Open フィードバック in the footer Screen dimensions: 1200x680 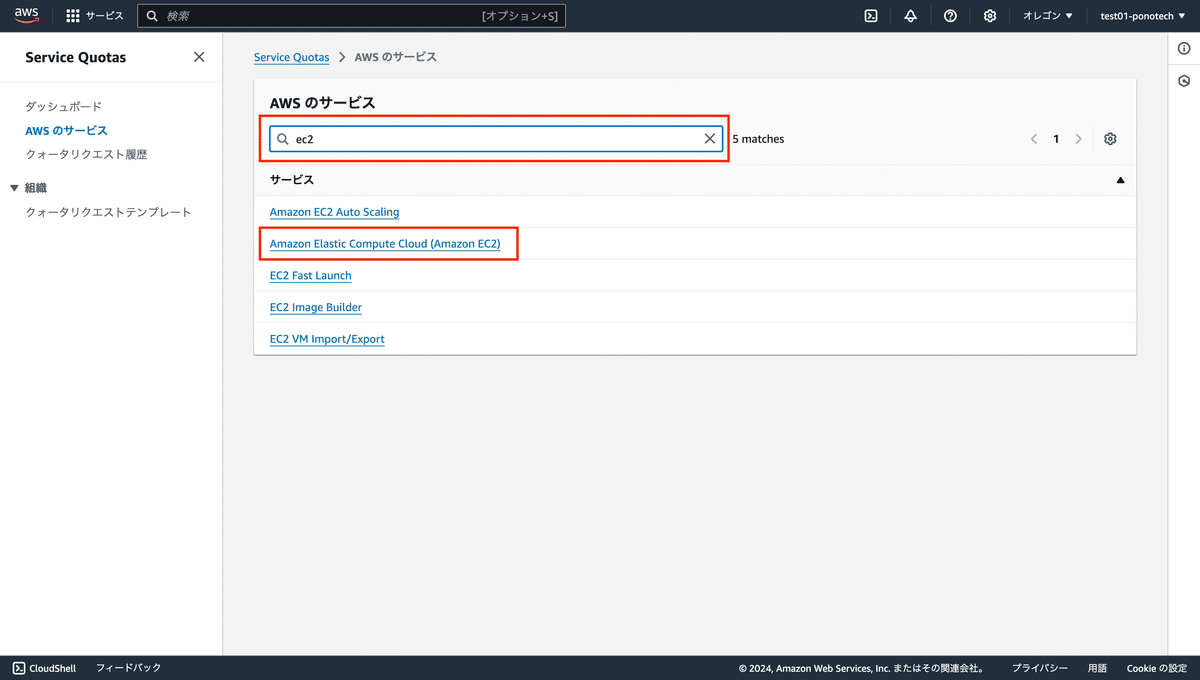click(128, 668)
